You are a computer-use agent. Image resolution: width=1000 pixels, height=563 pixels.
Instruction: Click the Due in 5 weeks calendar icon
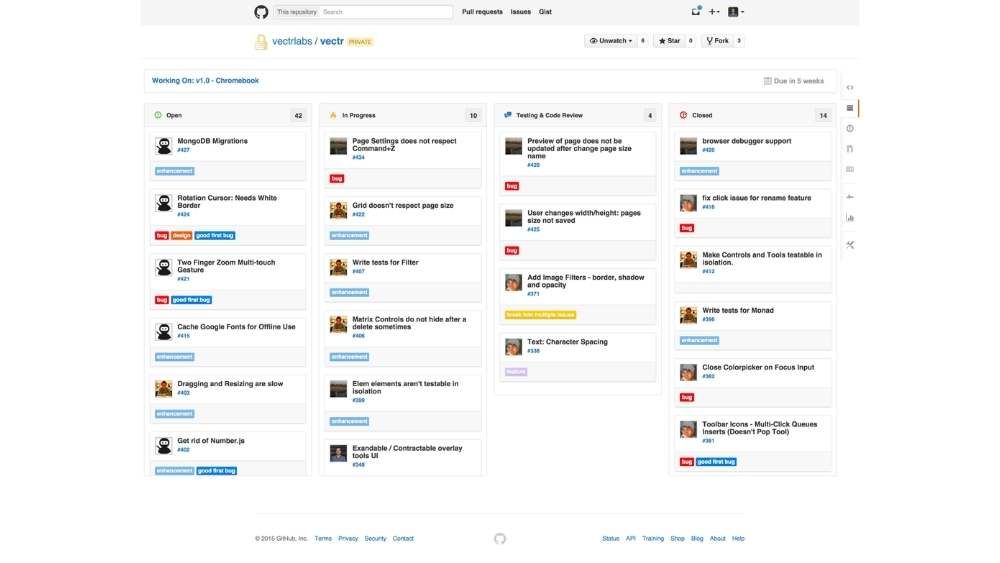[x=767, y=81]
